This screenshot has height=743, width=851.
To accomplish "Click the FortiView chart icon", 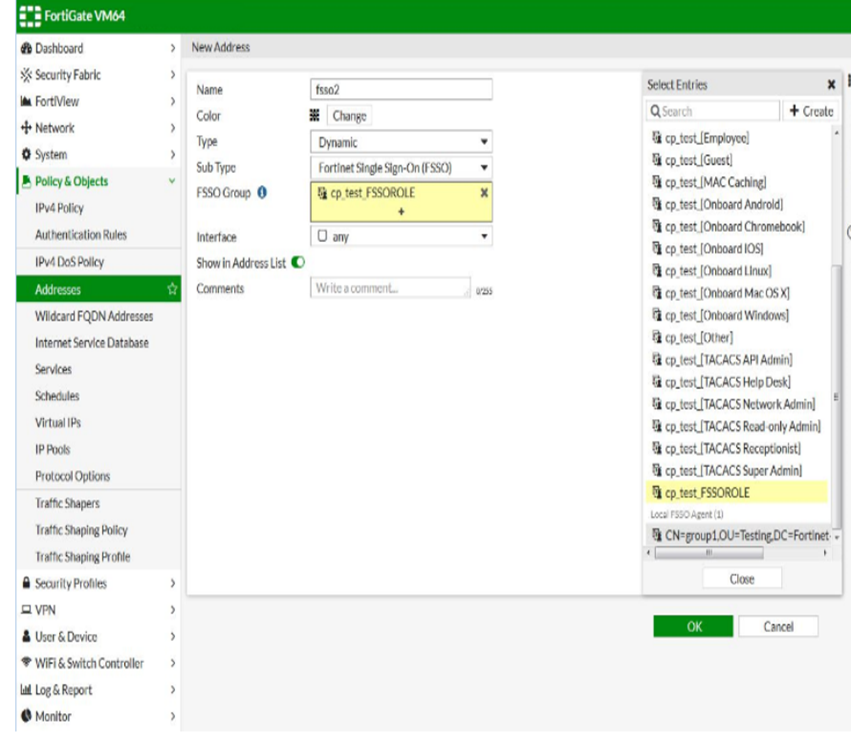I will click(26, 101).
